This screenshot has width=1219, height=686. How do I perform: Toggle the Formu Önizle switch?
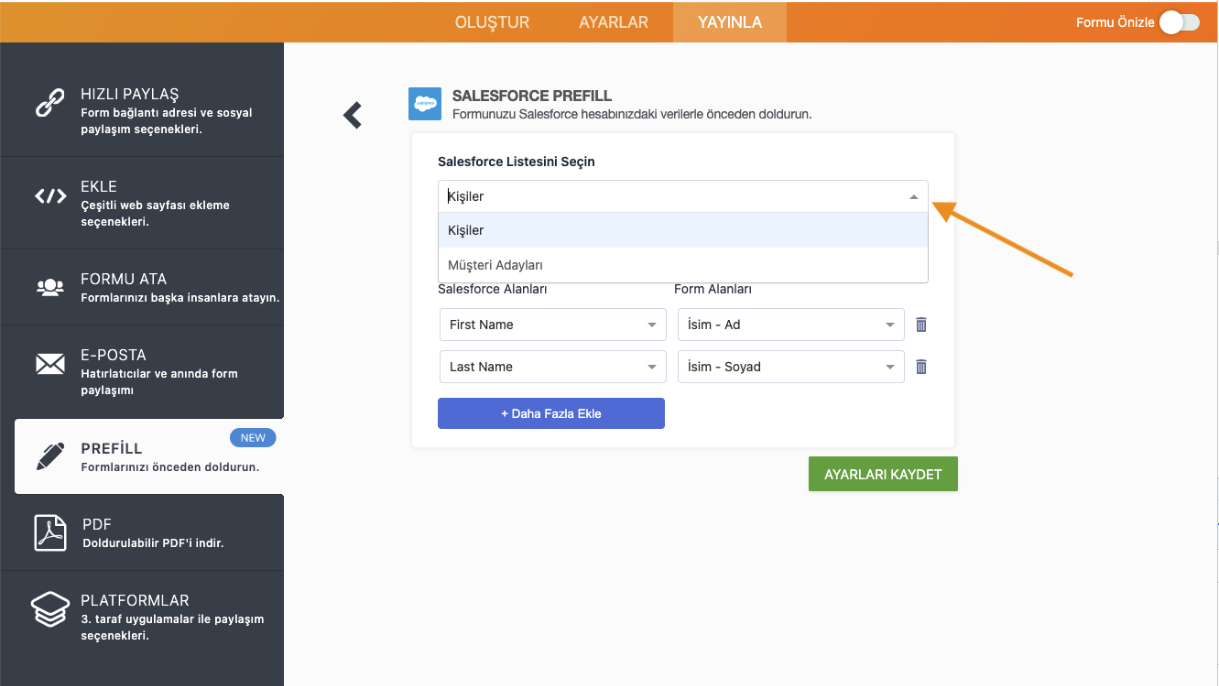1179,22
